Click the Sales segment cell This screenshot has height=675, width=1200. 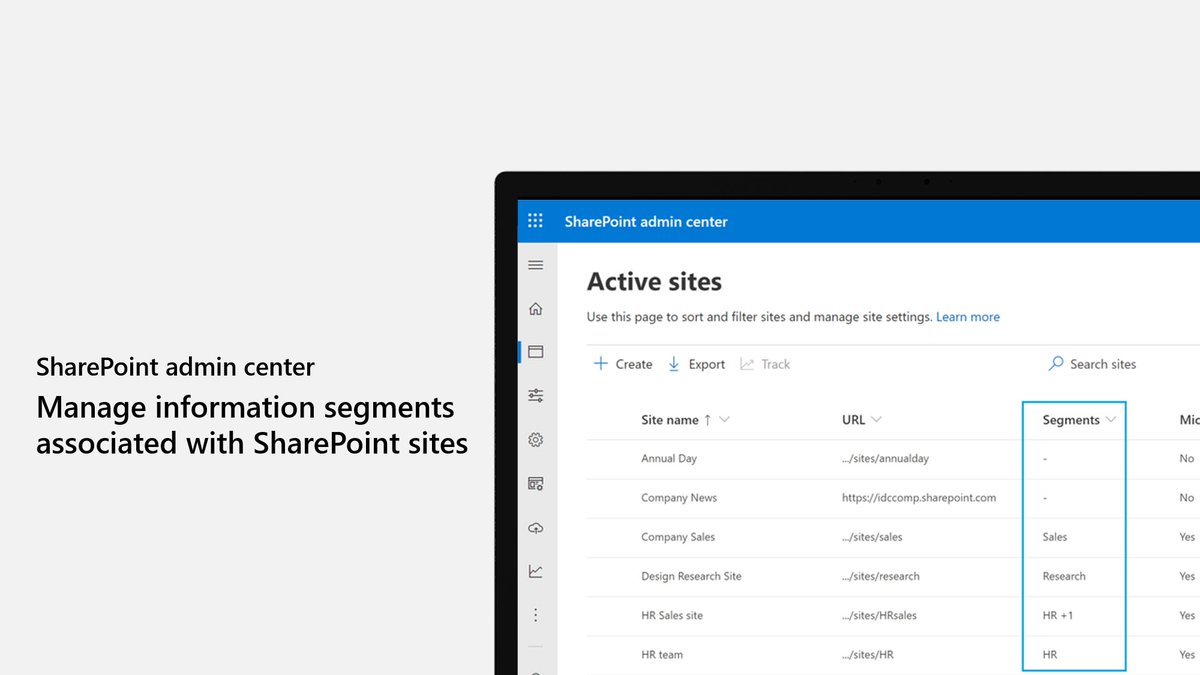point(1055,537)
